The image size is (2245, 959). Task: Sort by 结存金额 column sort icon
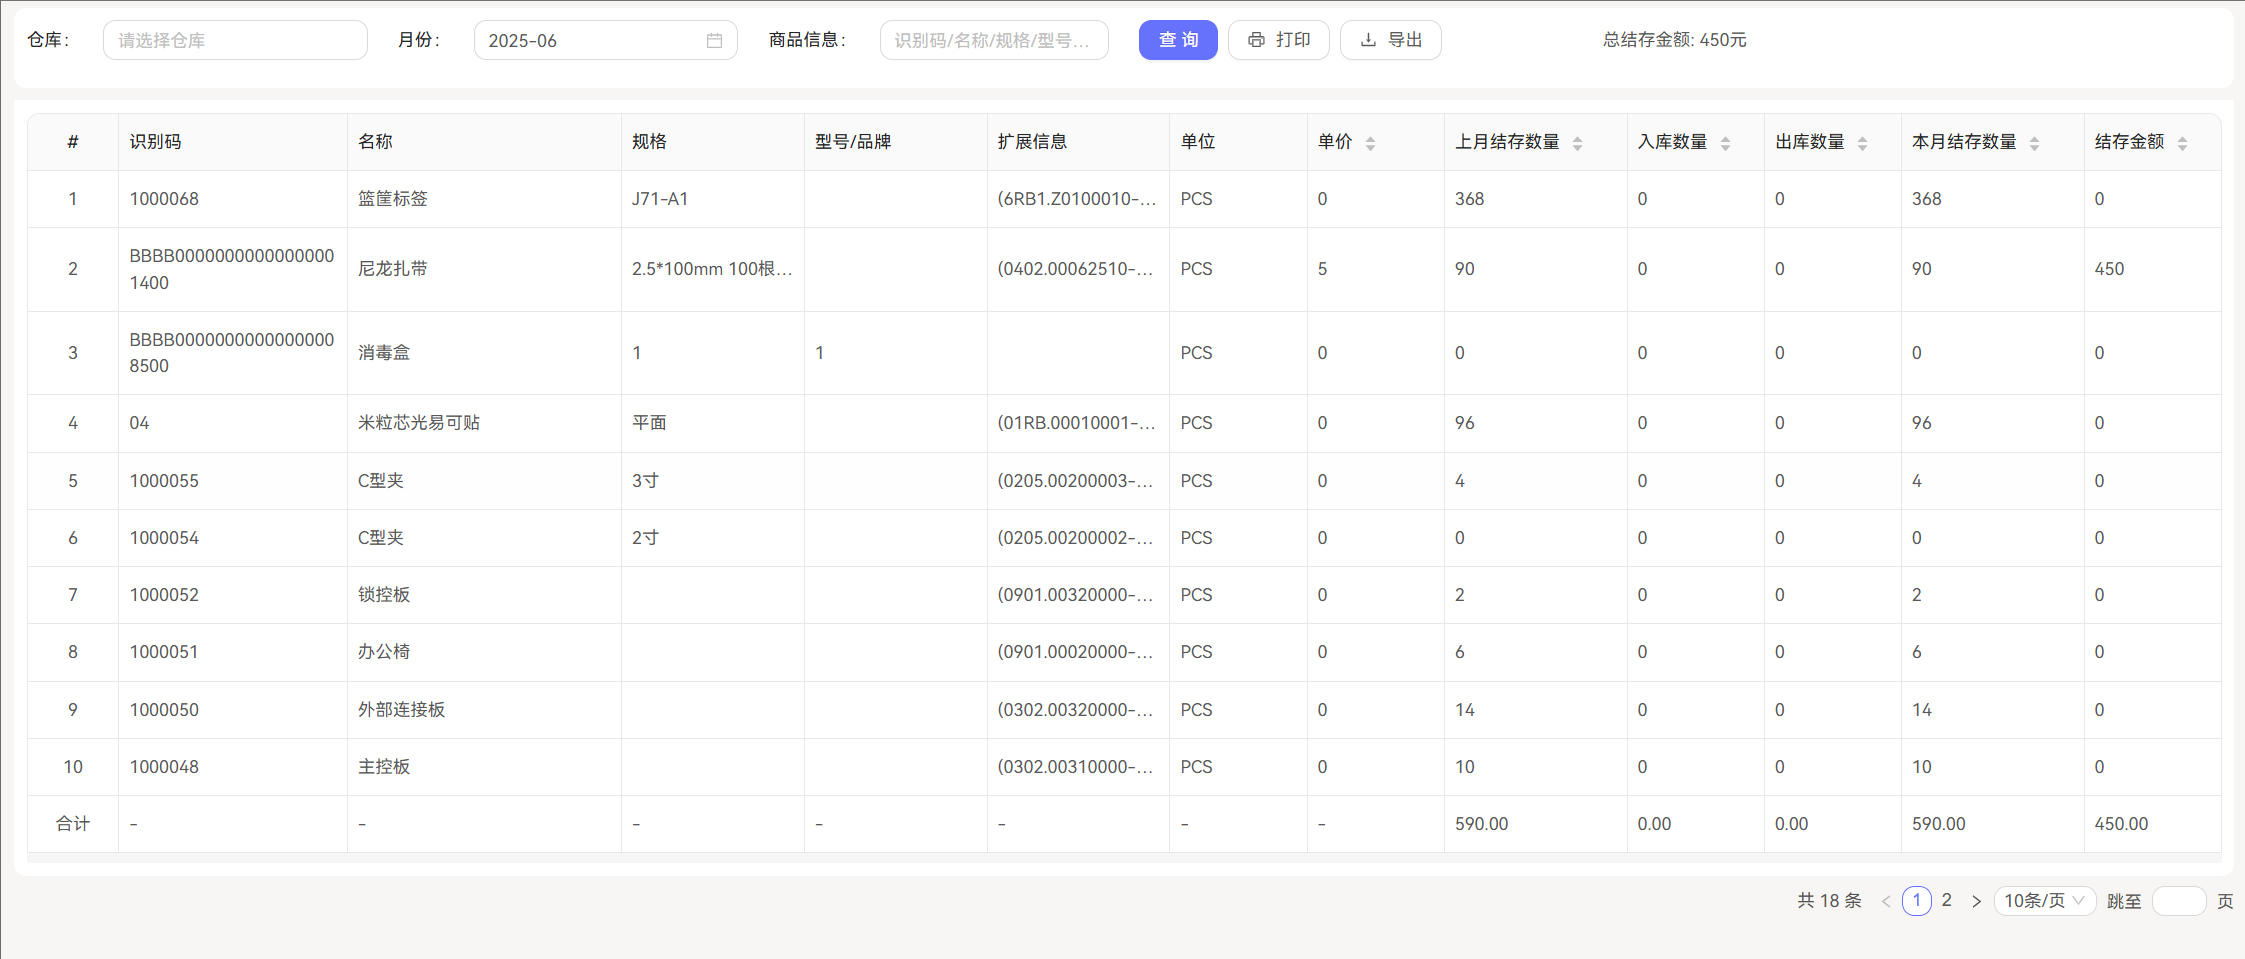2182,143
